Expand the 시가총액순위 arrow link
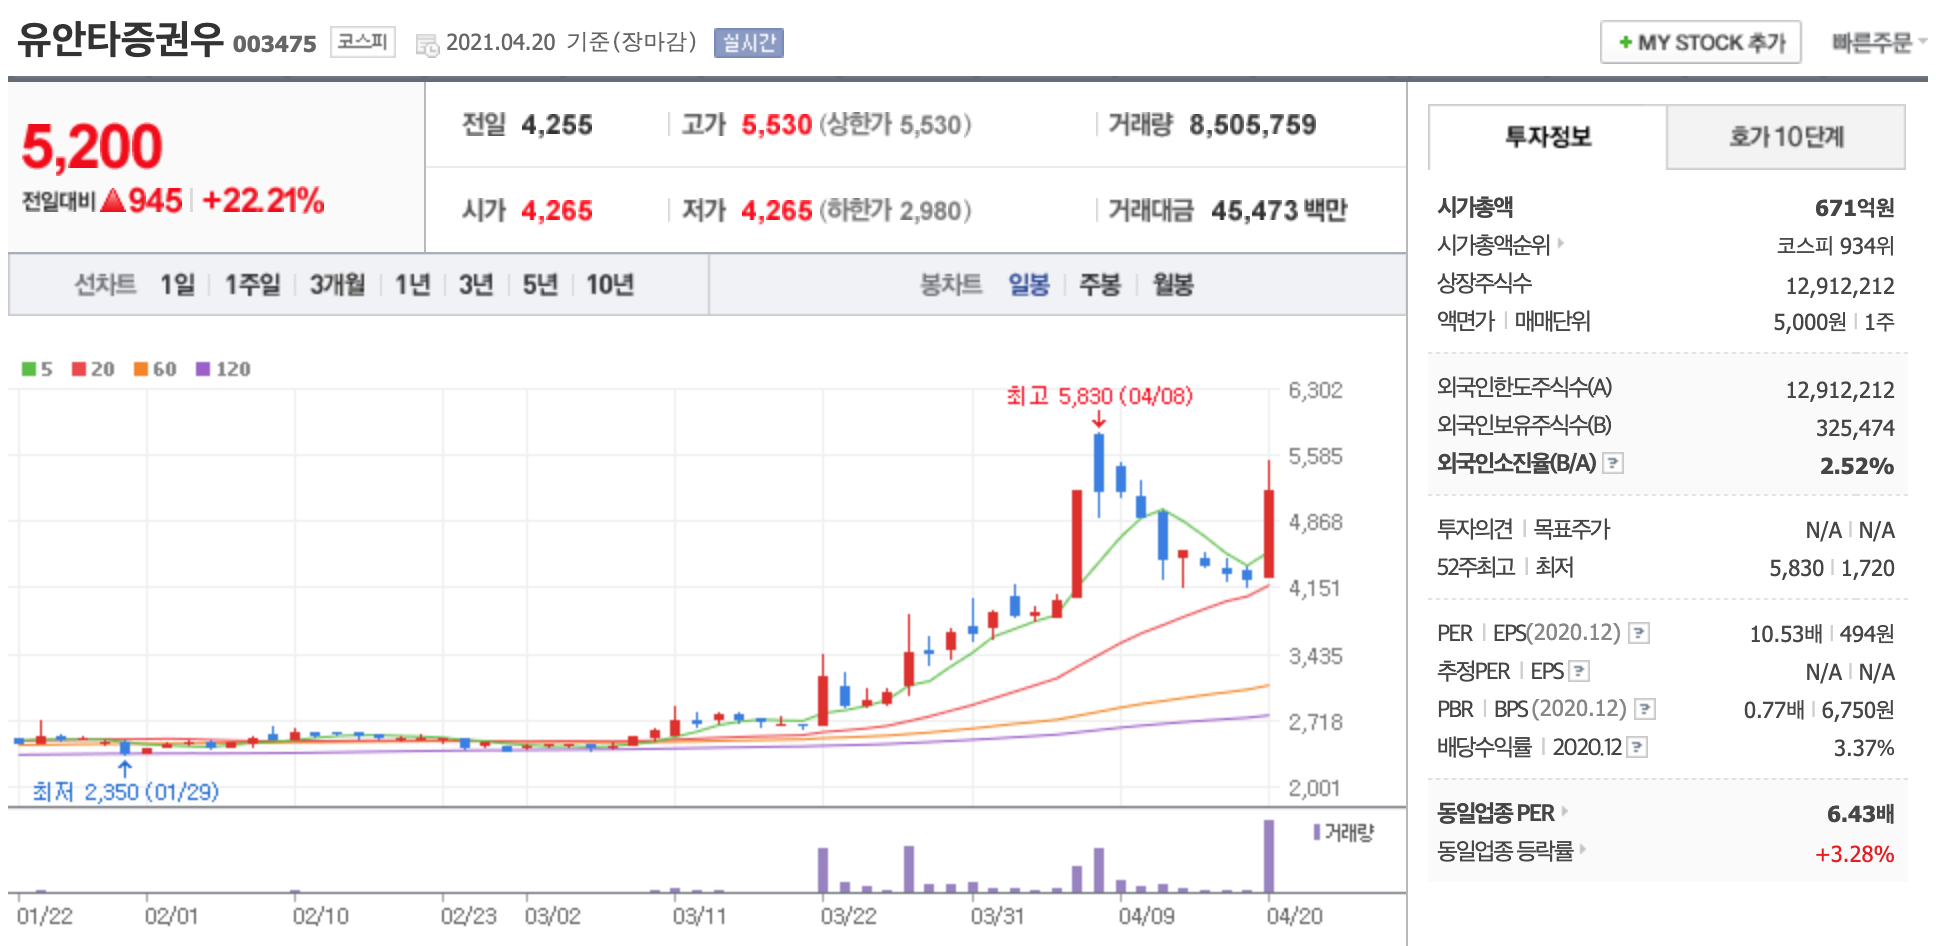 (x=1561, y=243)
